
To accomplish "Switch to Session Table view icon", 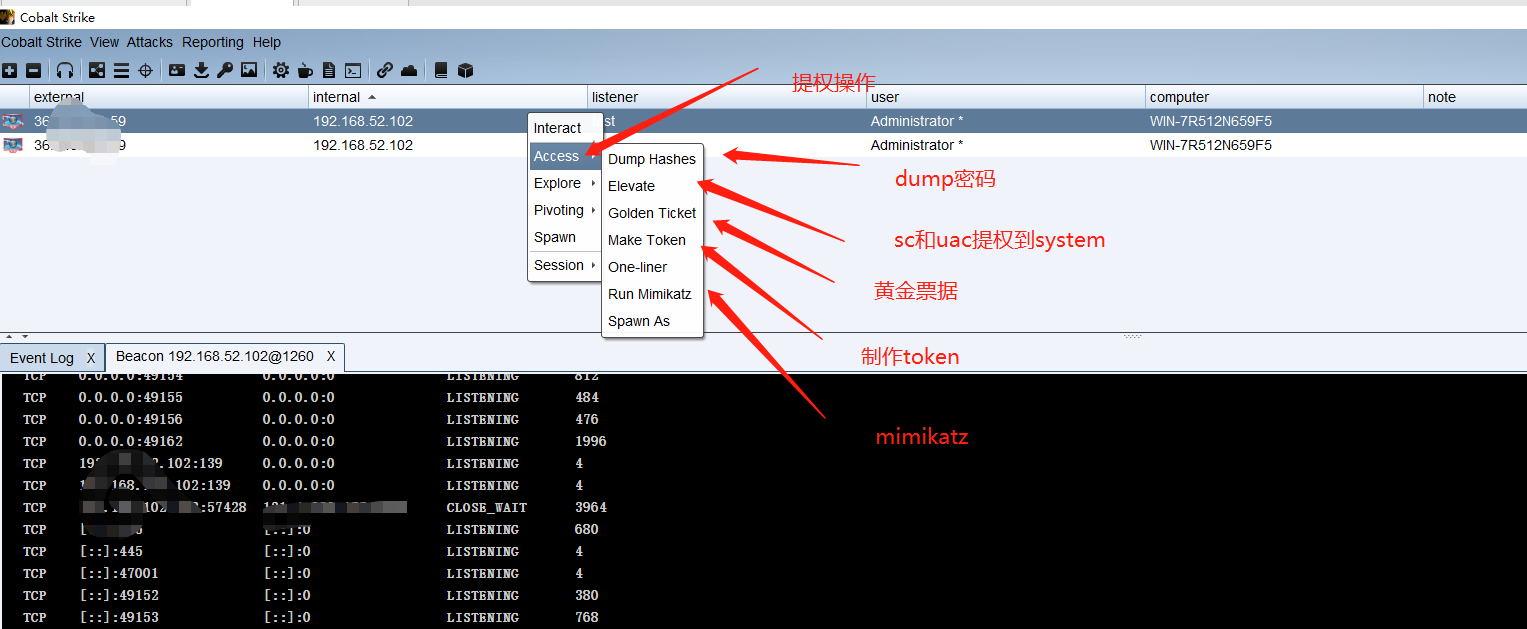I will [x=121, y=70].
